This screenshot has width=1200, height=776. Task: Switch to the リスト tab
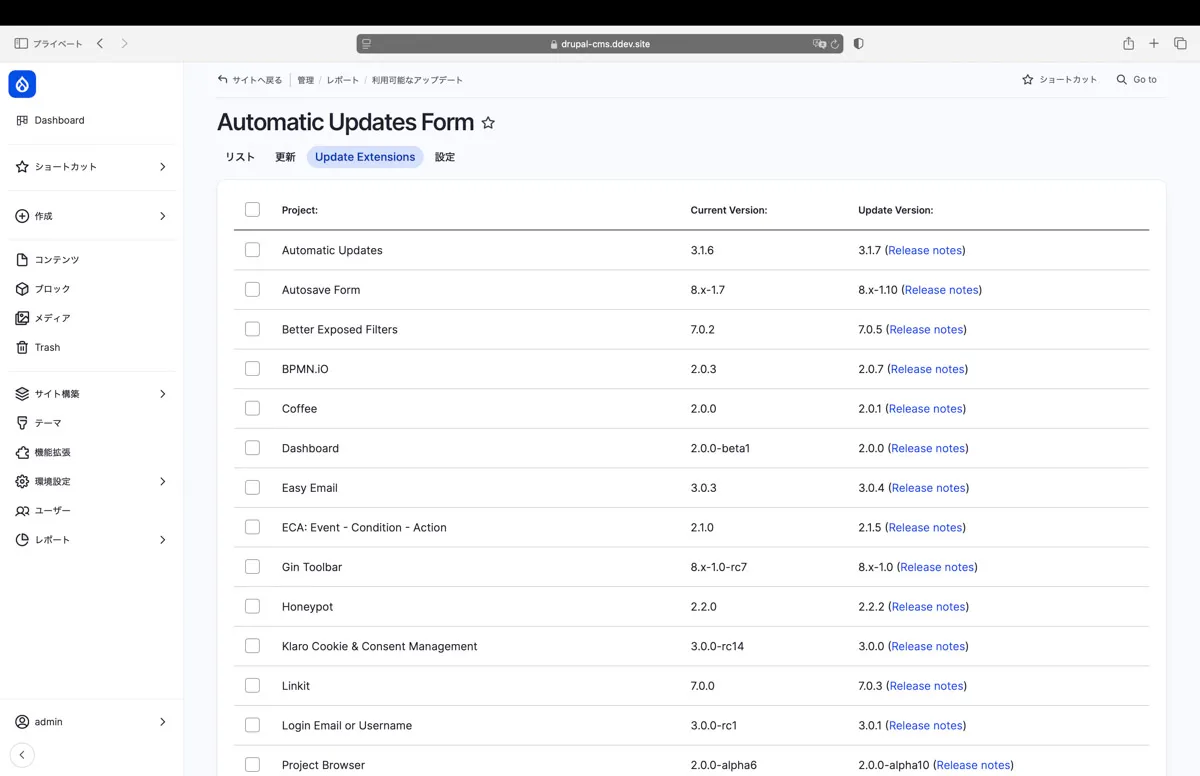tap(240, 157)
